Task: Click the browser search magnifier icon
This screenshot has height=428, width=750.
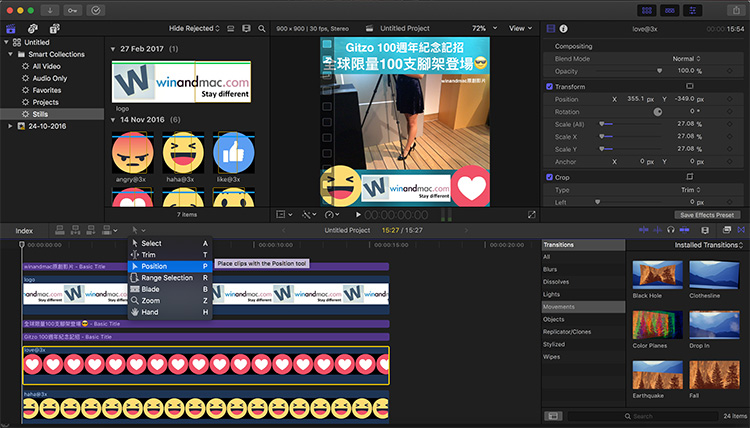Action: tap(261, 28)
